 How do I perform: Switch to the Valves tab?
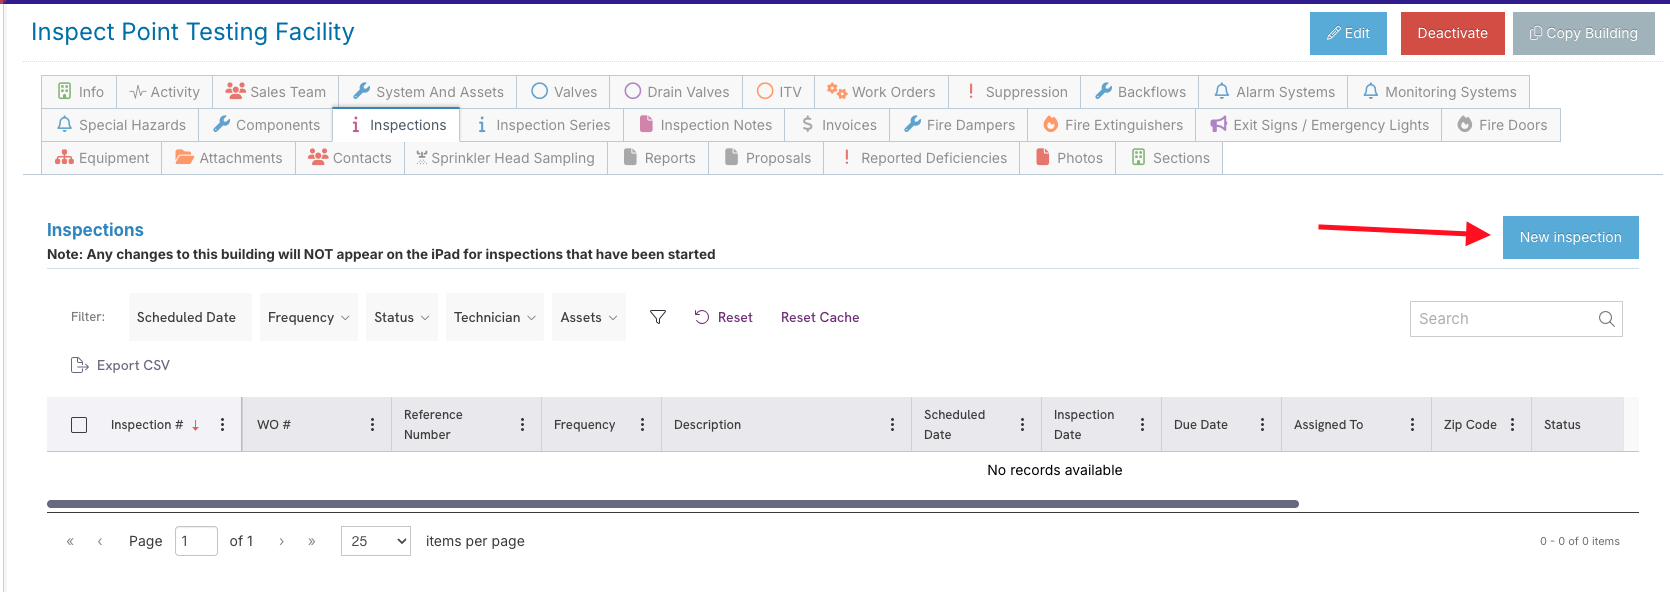pos(564,92)
